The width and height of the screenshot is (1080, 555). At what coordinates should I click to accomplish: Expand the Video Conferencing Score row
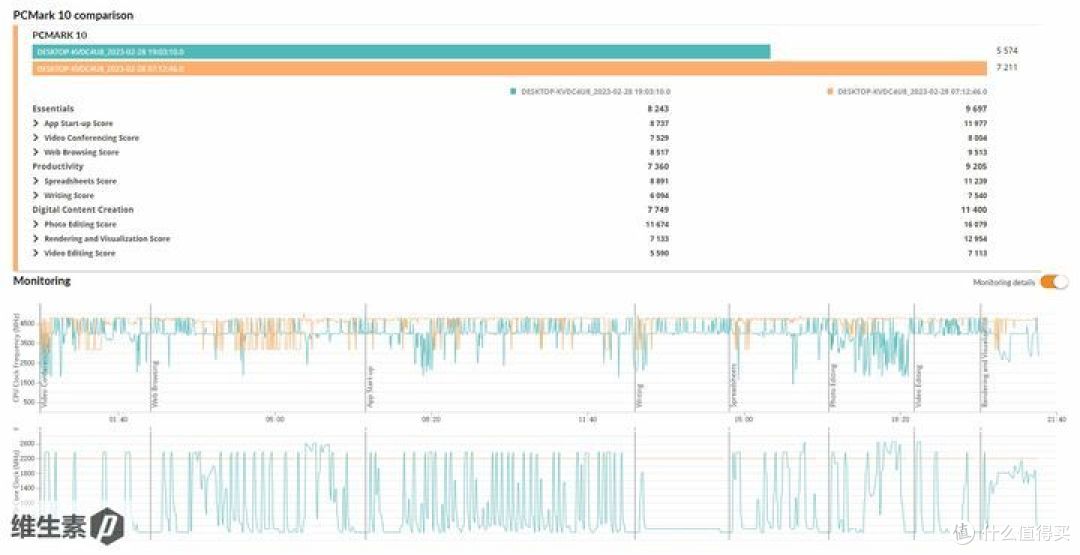point(35,138)
